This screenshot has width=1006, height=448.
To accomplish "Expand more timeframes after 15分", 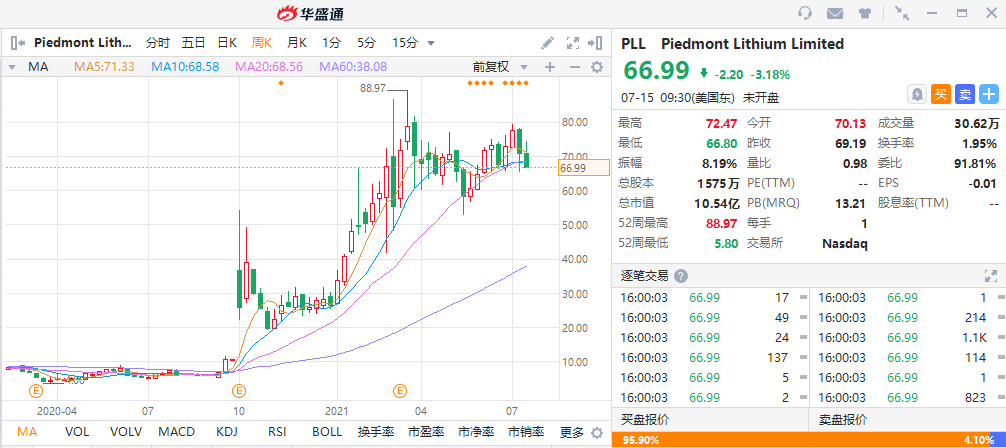I will [x=431, y=43].
